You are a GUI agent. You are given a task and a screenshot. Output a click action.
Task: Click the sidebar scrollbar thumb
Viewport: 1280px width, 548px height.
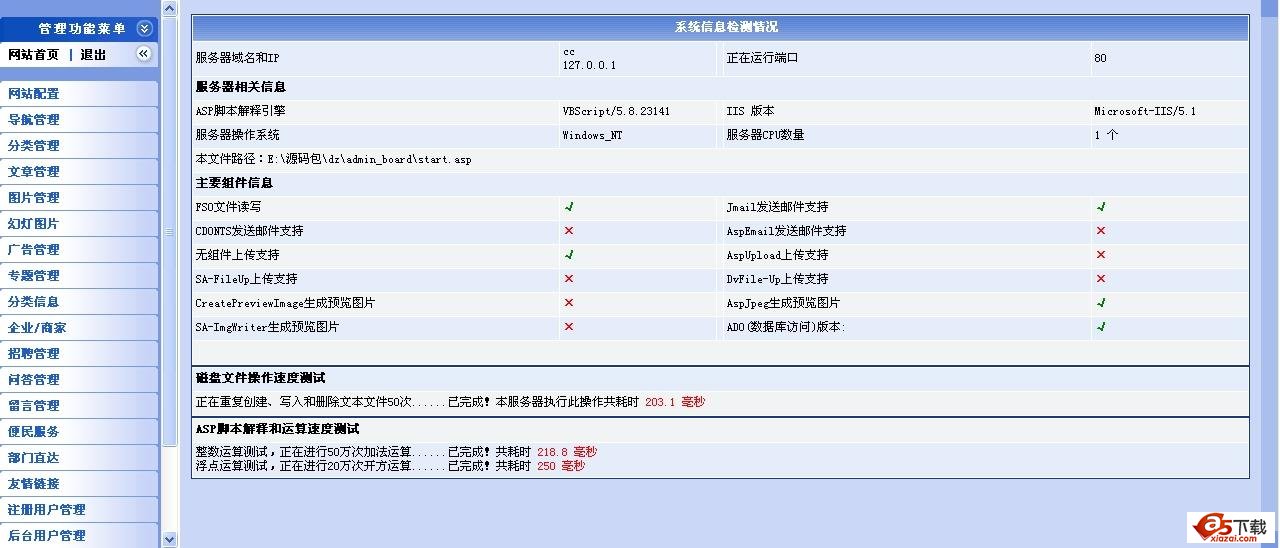[169, 231]
